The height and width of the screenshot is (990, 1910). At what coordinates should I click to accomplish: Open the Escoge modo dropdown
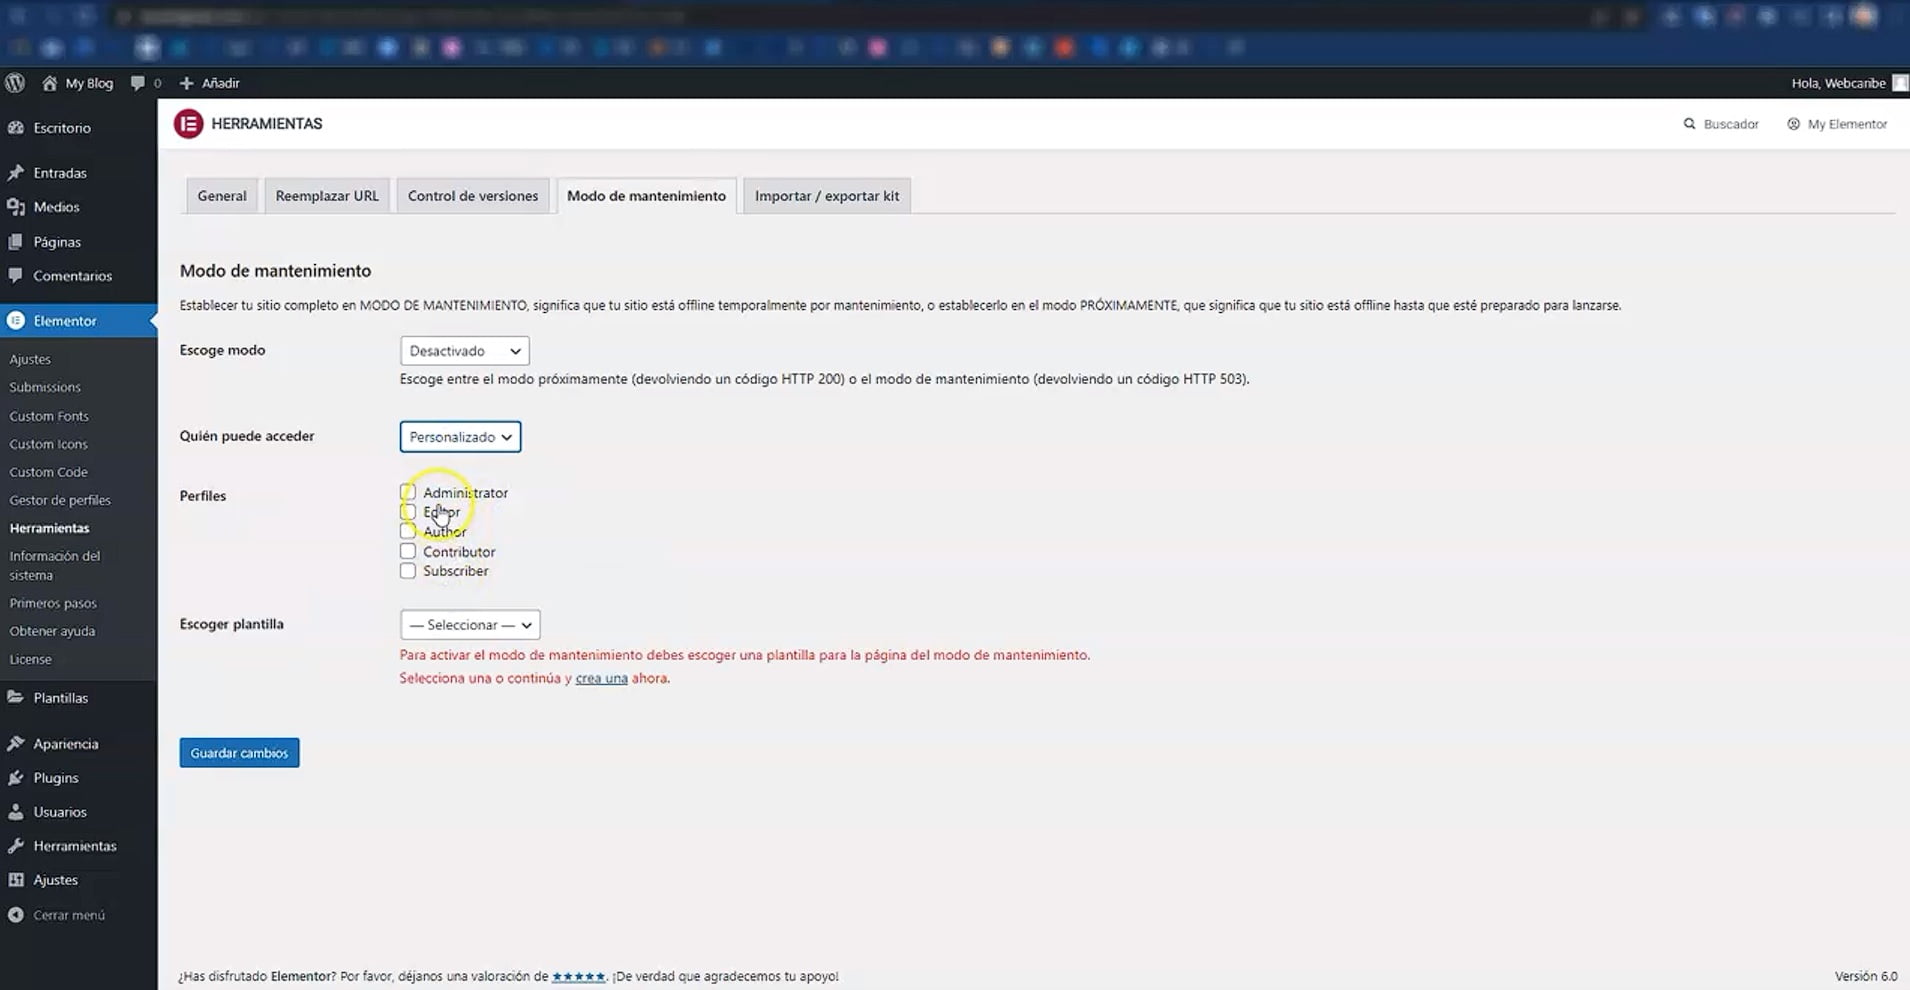coord(464,350)
